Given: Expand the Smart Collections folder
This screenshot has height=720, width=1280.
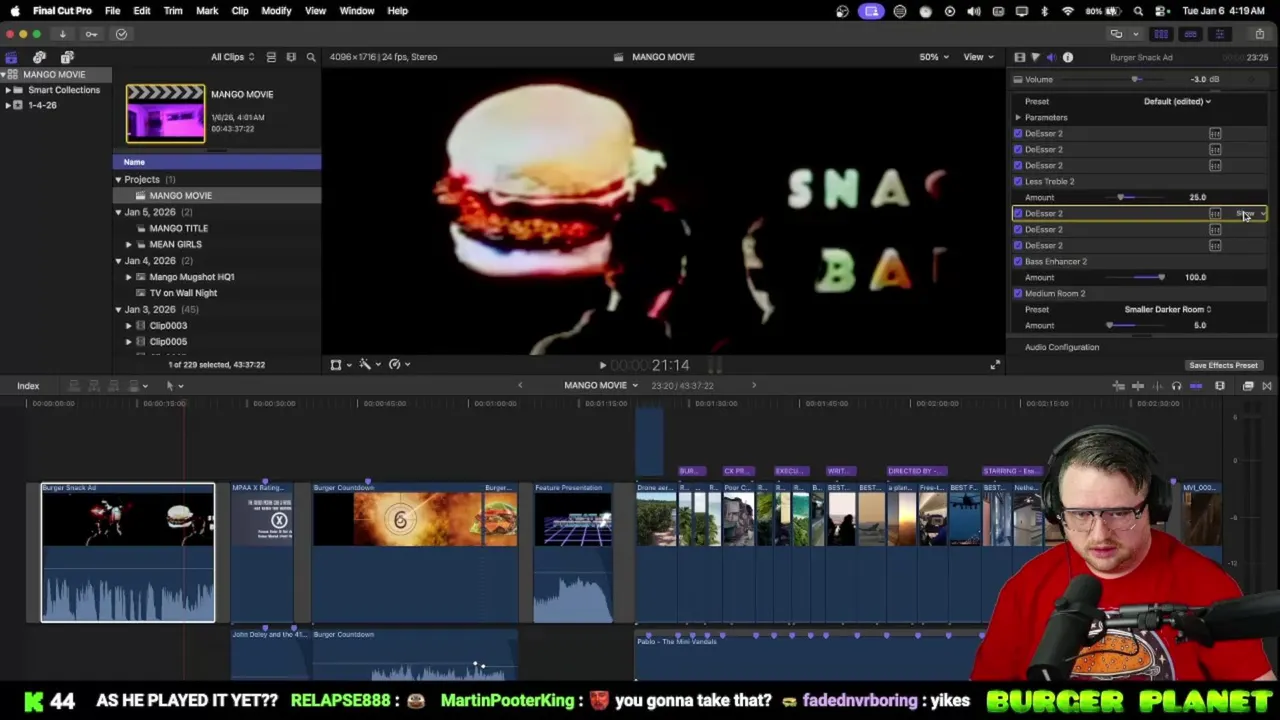Looking at the screenshot, I should click(7, 90).
